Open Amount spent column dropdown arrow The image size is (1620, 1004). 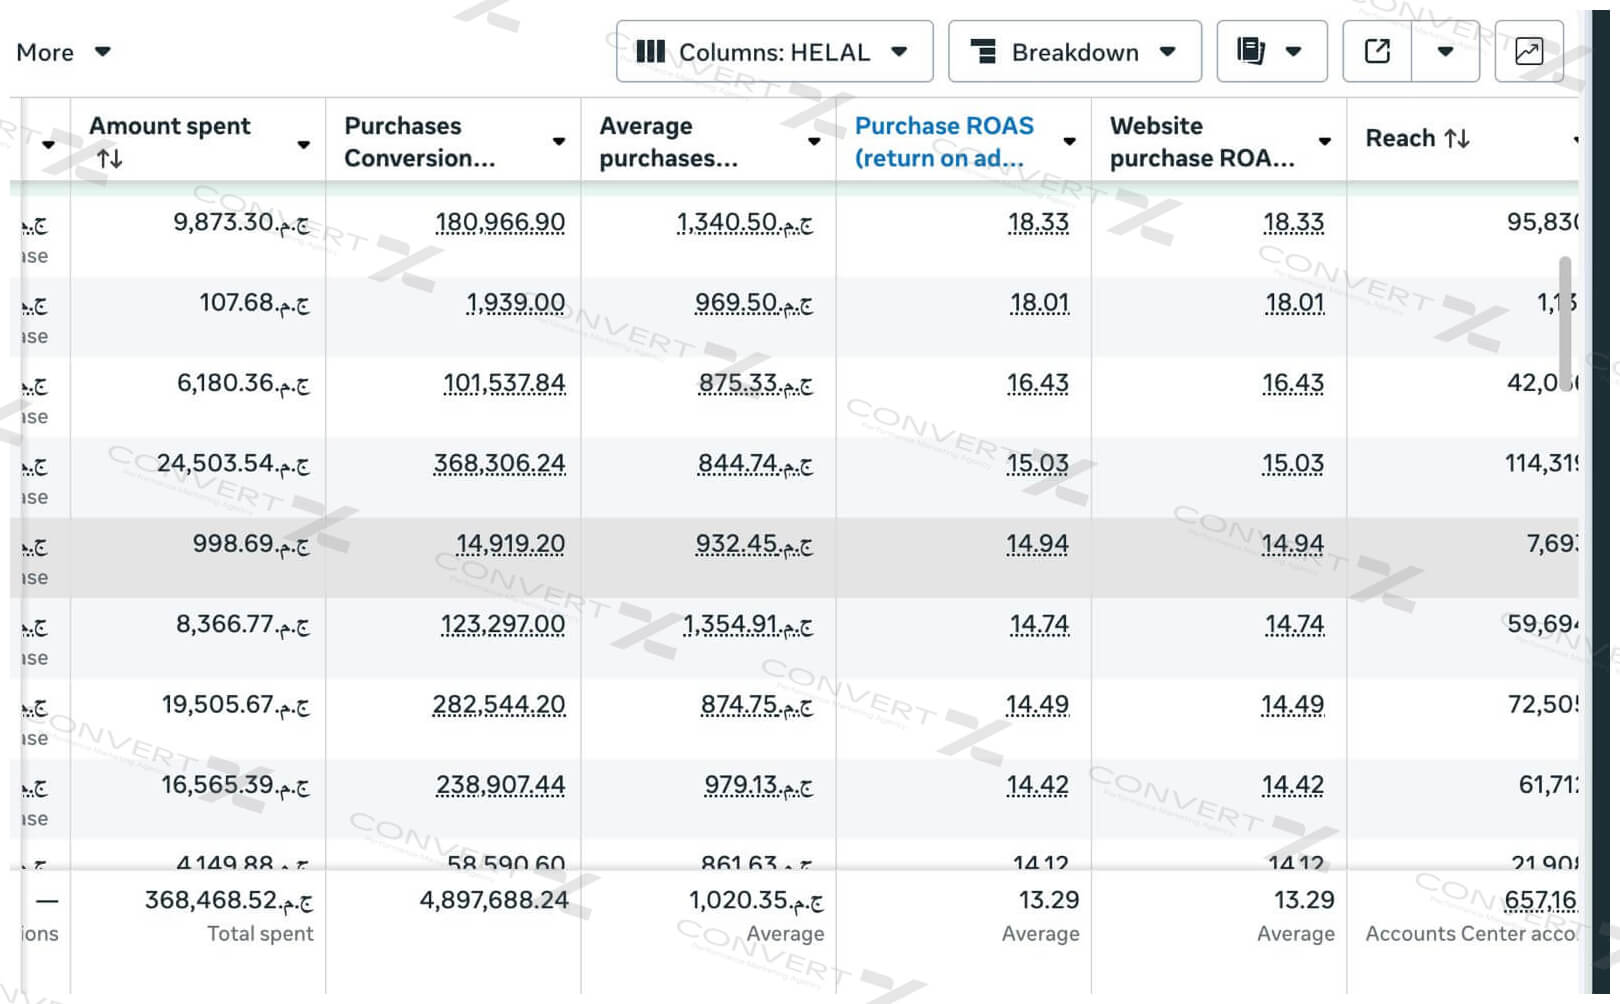click(x=303, y=145)
